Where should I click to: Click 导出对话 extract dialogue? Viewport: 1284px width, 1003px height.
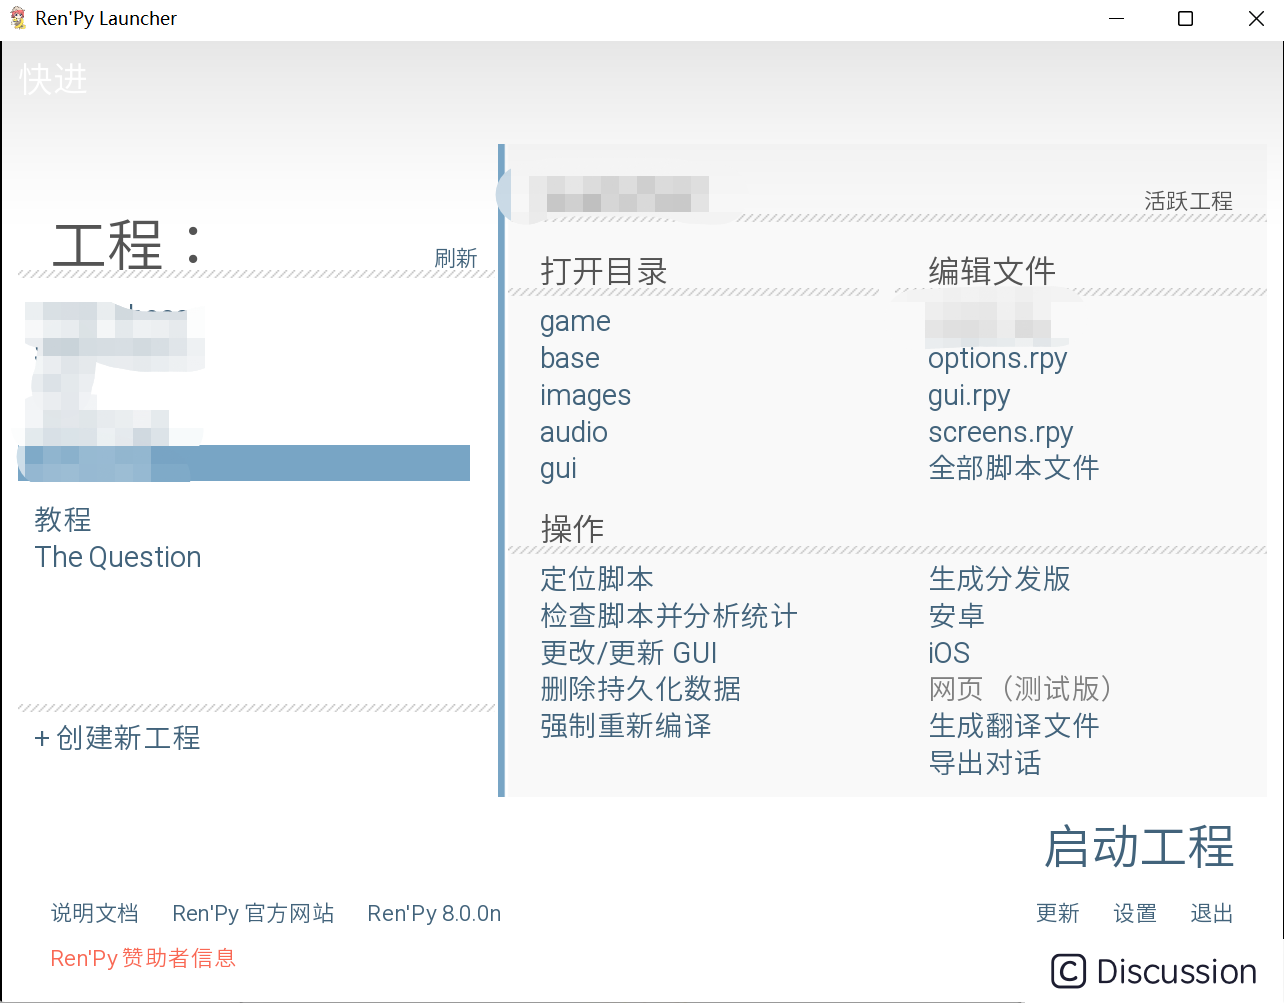tap(985, 763)
